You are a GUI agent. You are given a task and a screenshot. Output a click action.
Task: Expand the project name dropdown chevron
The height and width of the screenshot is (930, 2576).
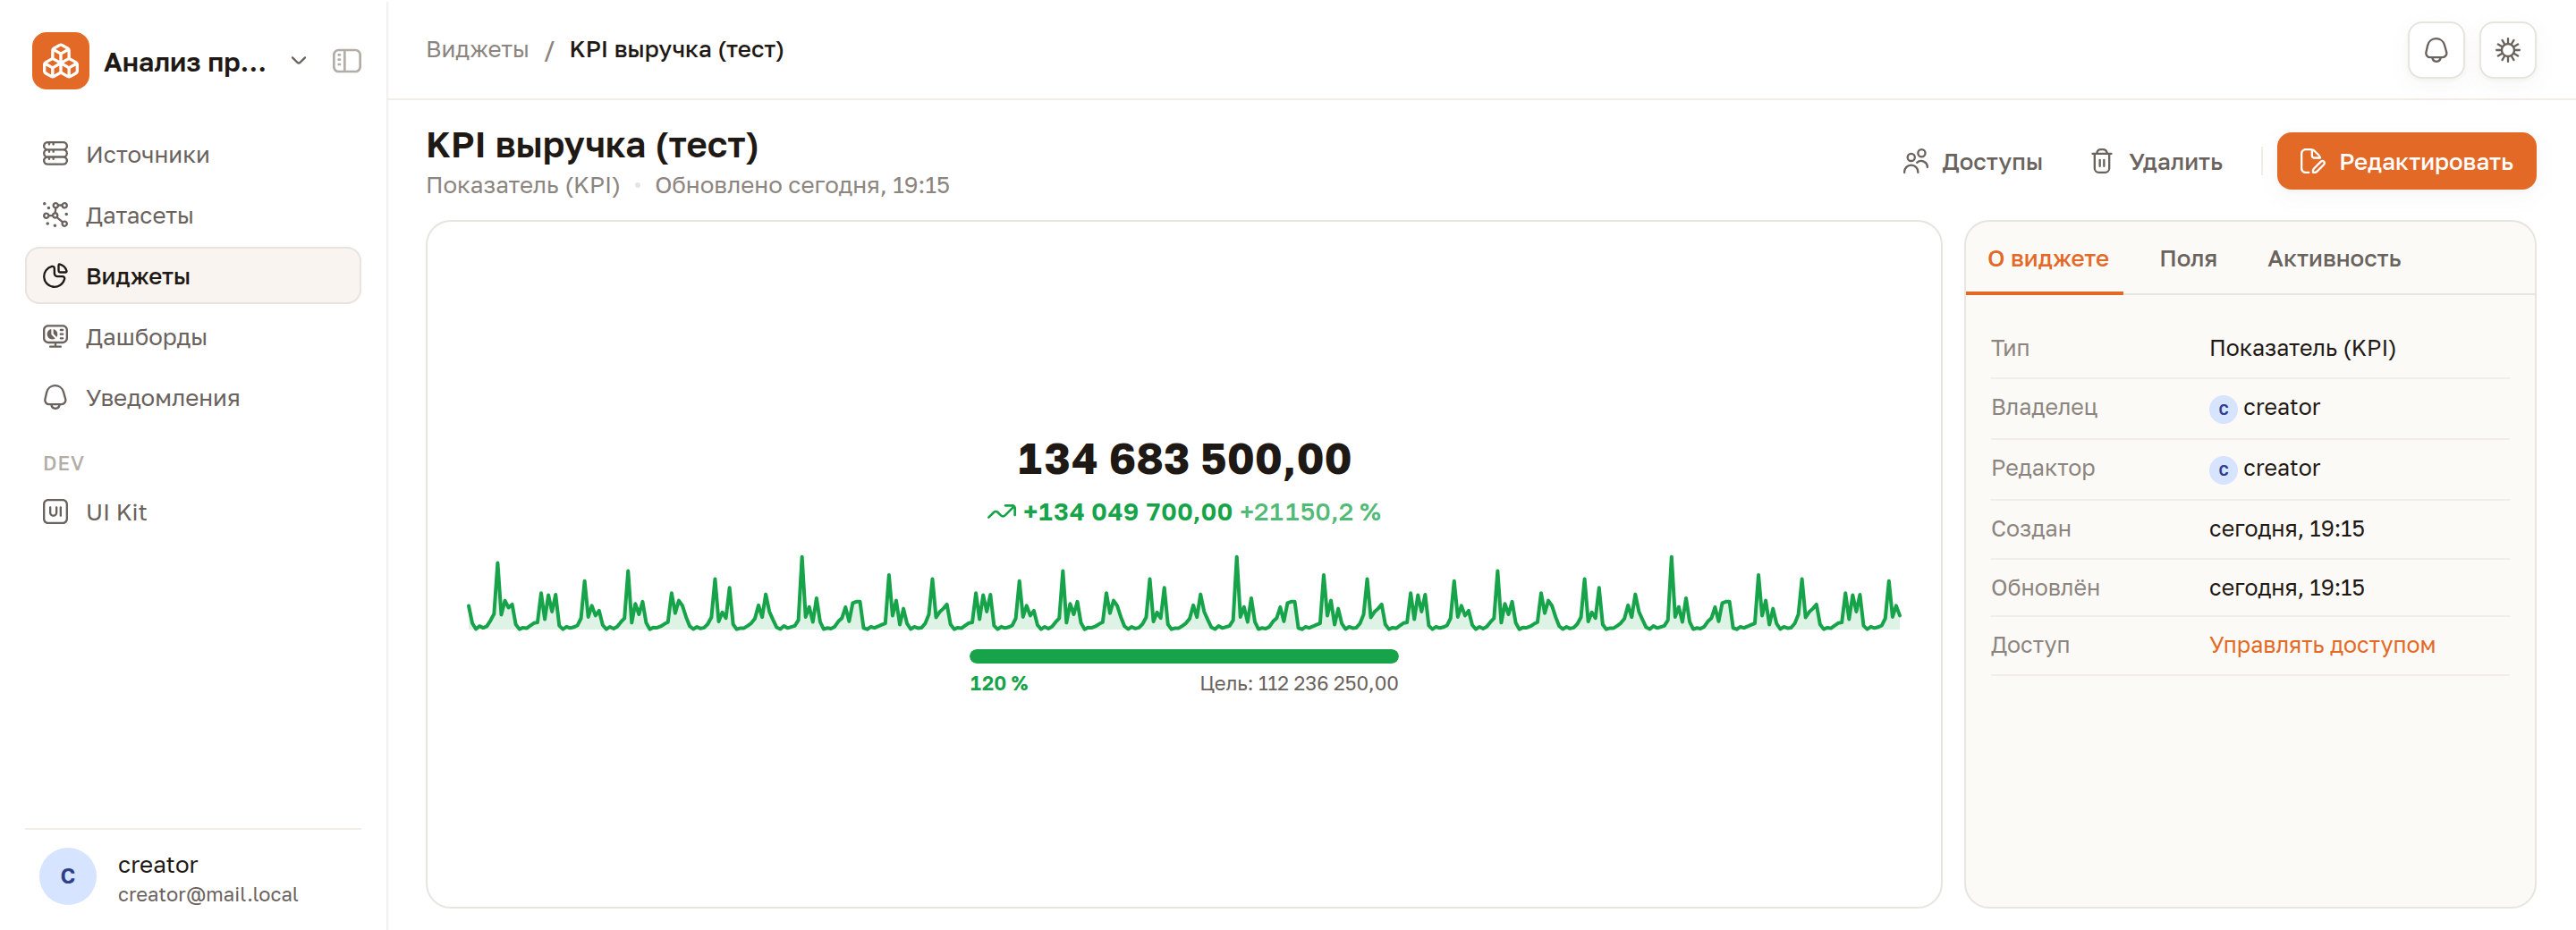pos(298,61)
